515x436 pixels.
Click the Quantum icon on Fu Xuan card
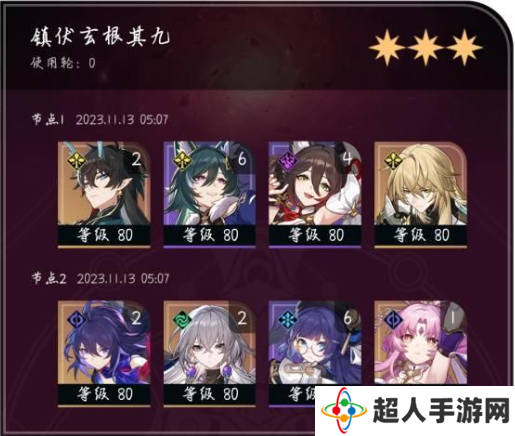click(x=393, y=320)
